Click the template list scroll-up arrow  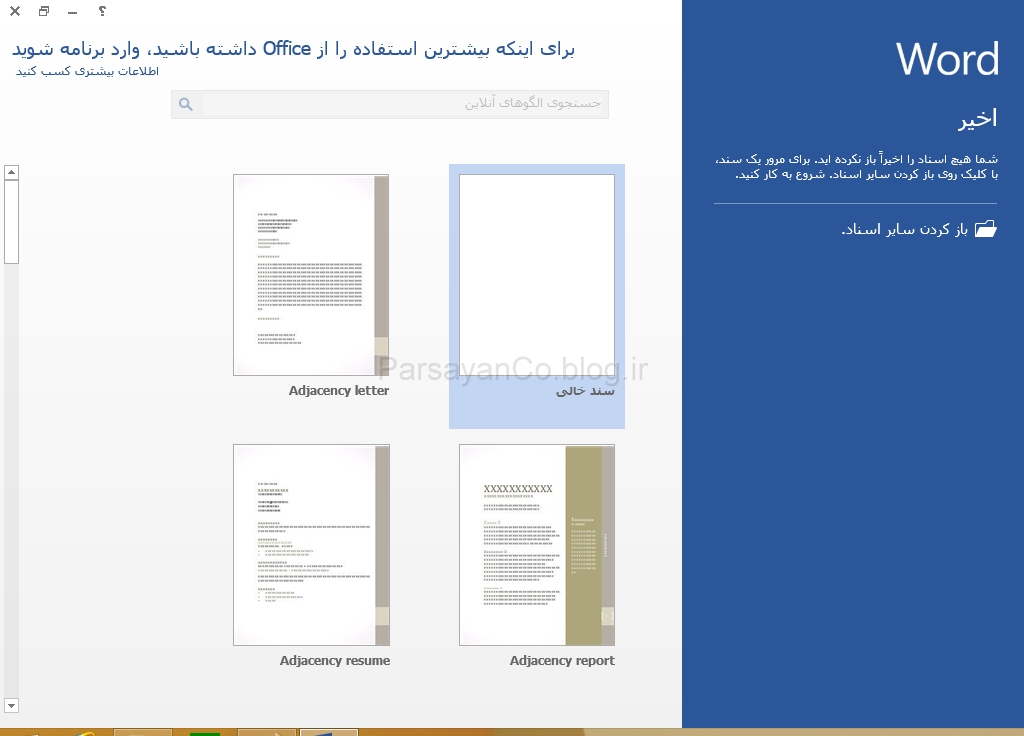click(x=11, y=172)
